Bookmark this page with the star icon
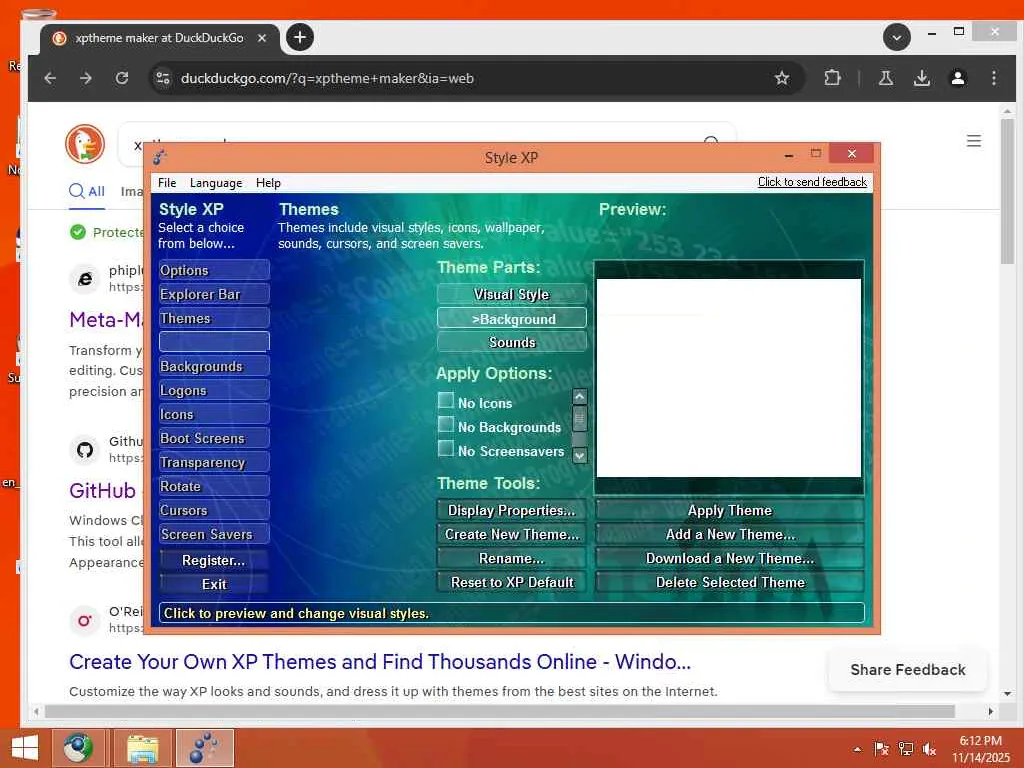Viewport: 1024px width, 768px height. click(782, 78)
